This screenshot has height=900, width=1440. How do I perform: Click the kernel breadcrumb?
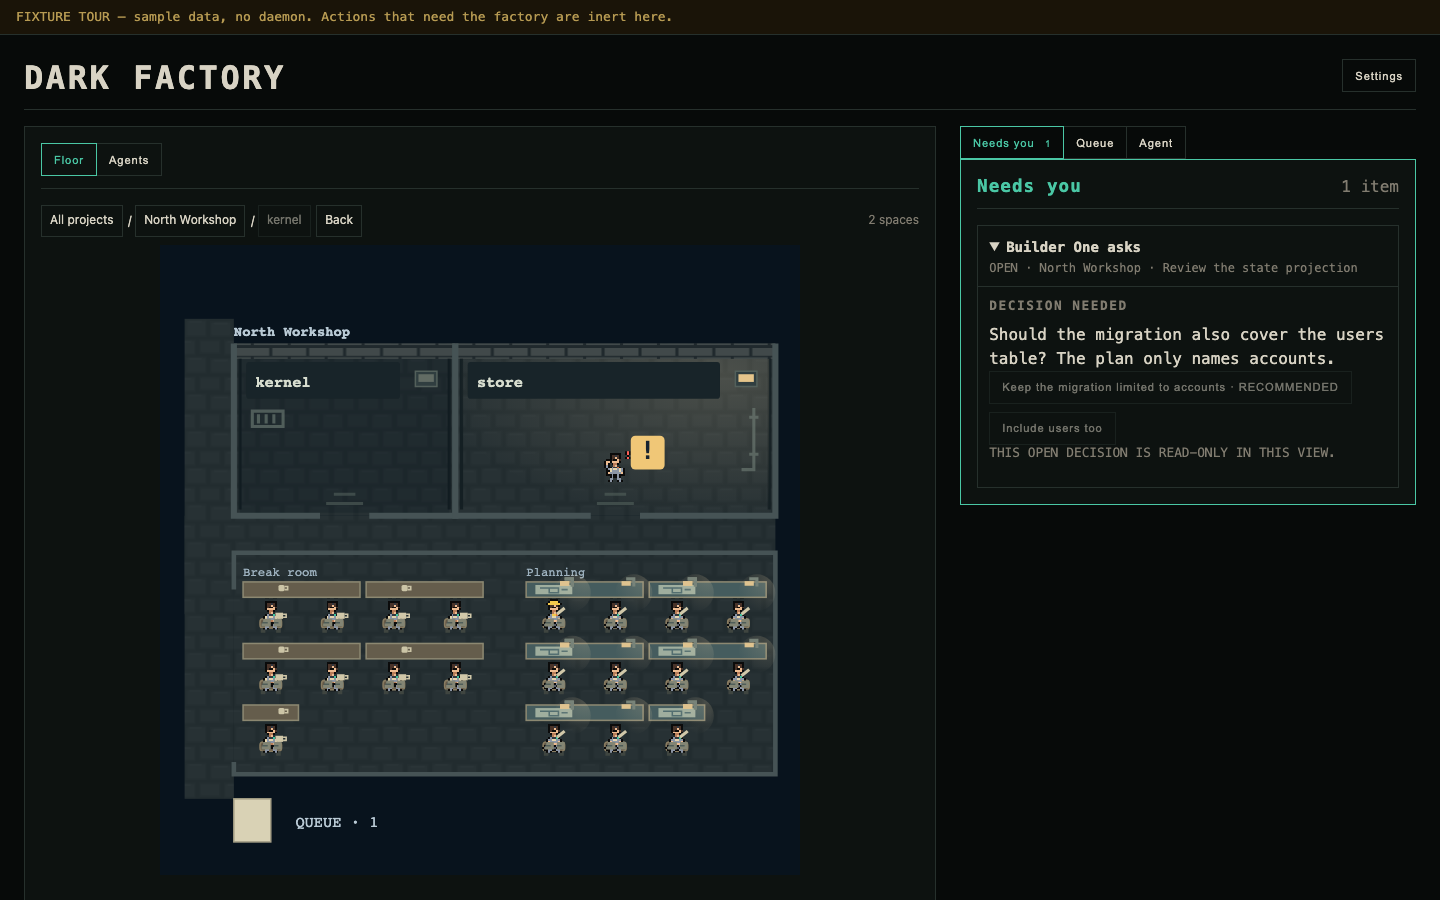tap(284, 220)
